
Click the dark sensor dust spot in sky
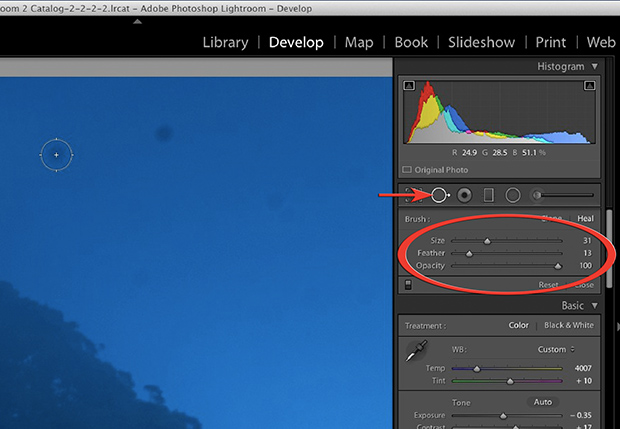coord(163,133)
